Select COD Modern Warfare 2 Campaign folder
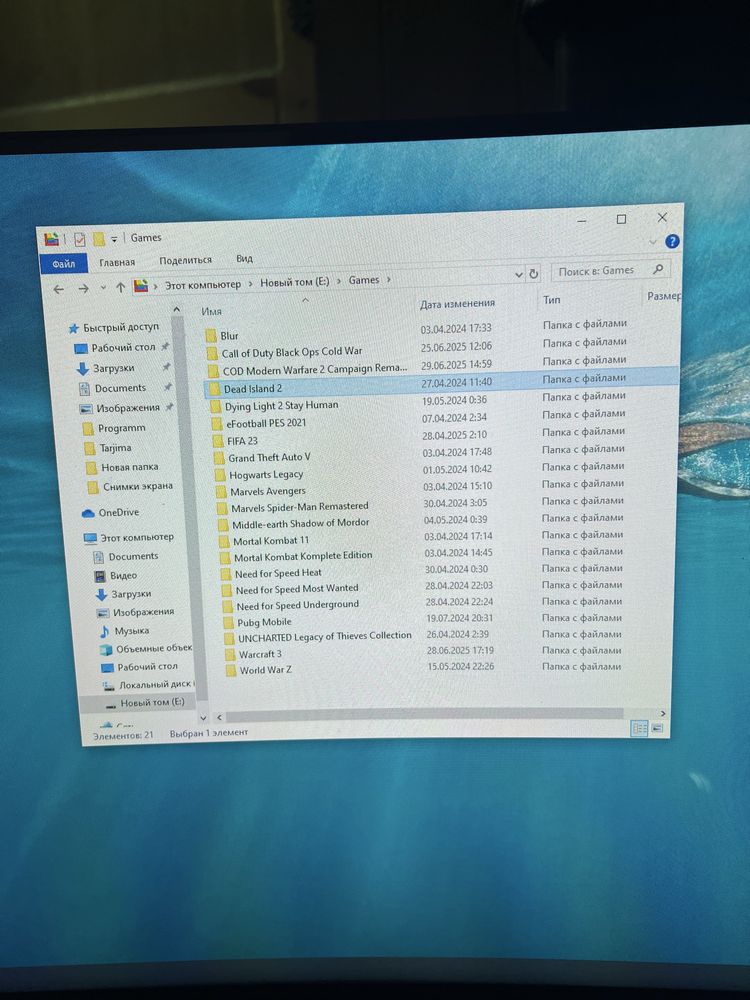Image resolution: width=750 pixels, height=1000 pixels. pyautogui.click(x=307, y=369)
